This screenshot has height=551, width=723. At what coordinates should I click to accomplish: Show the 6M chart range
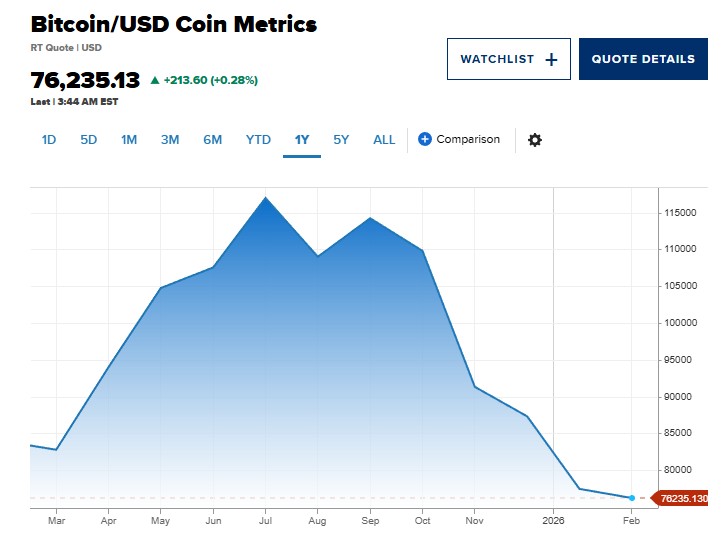tap(212, 140)
